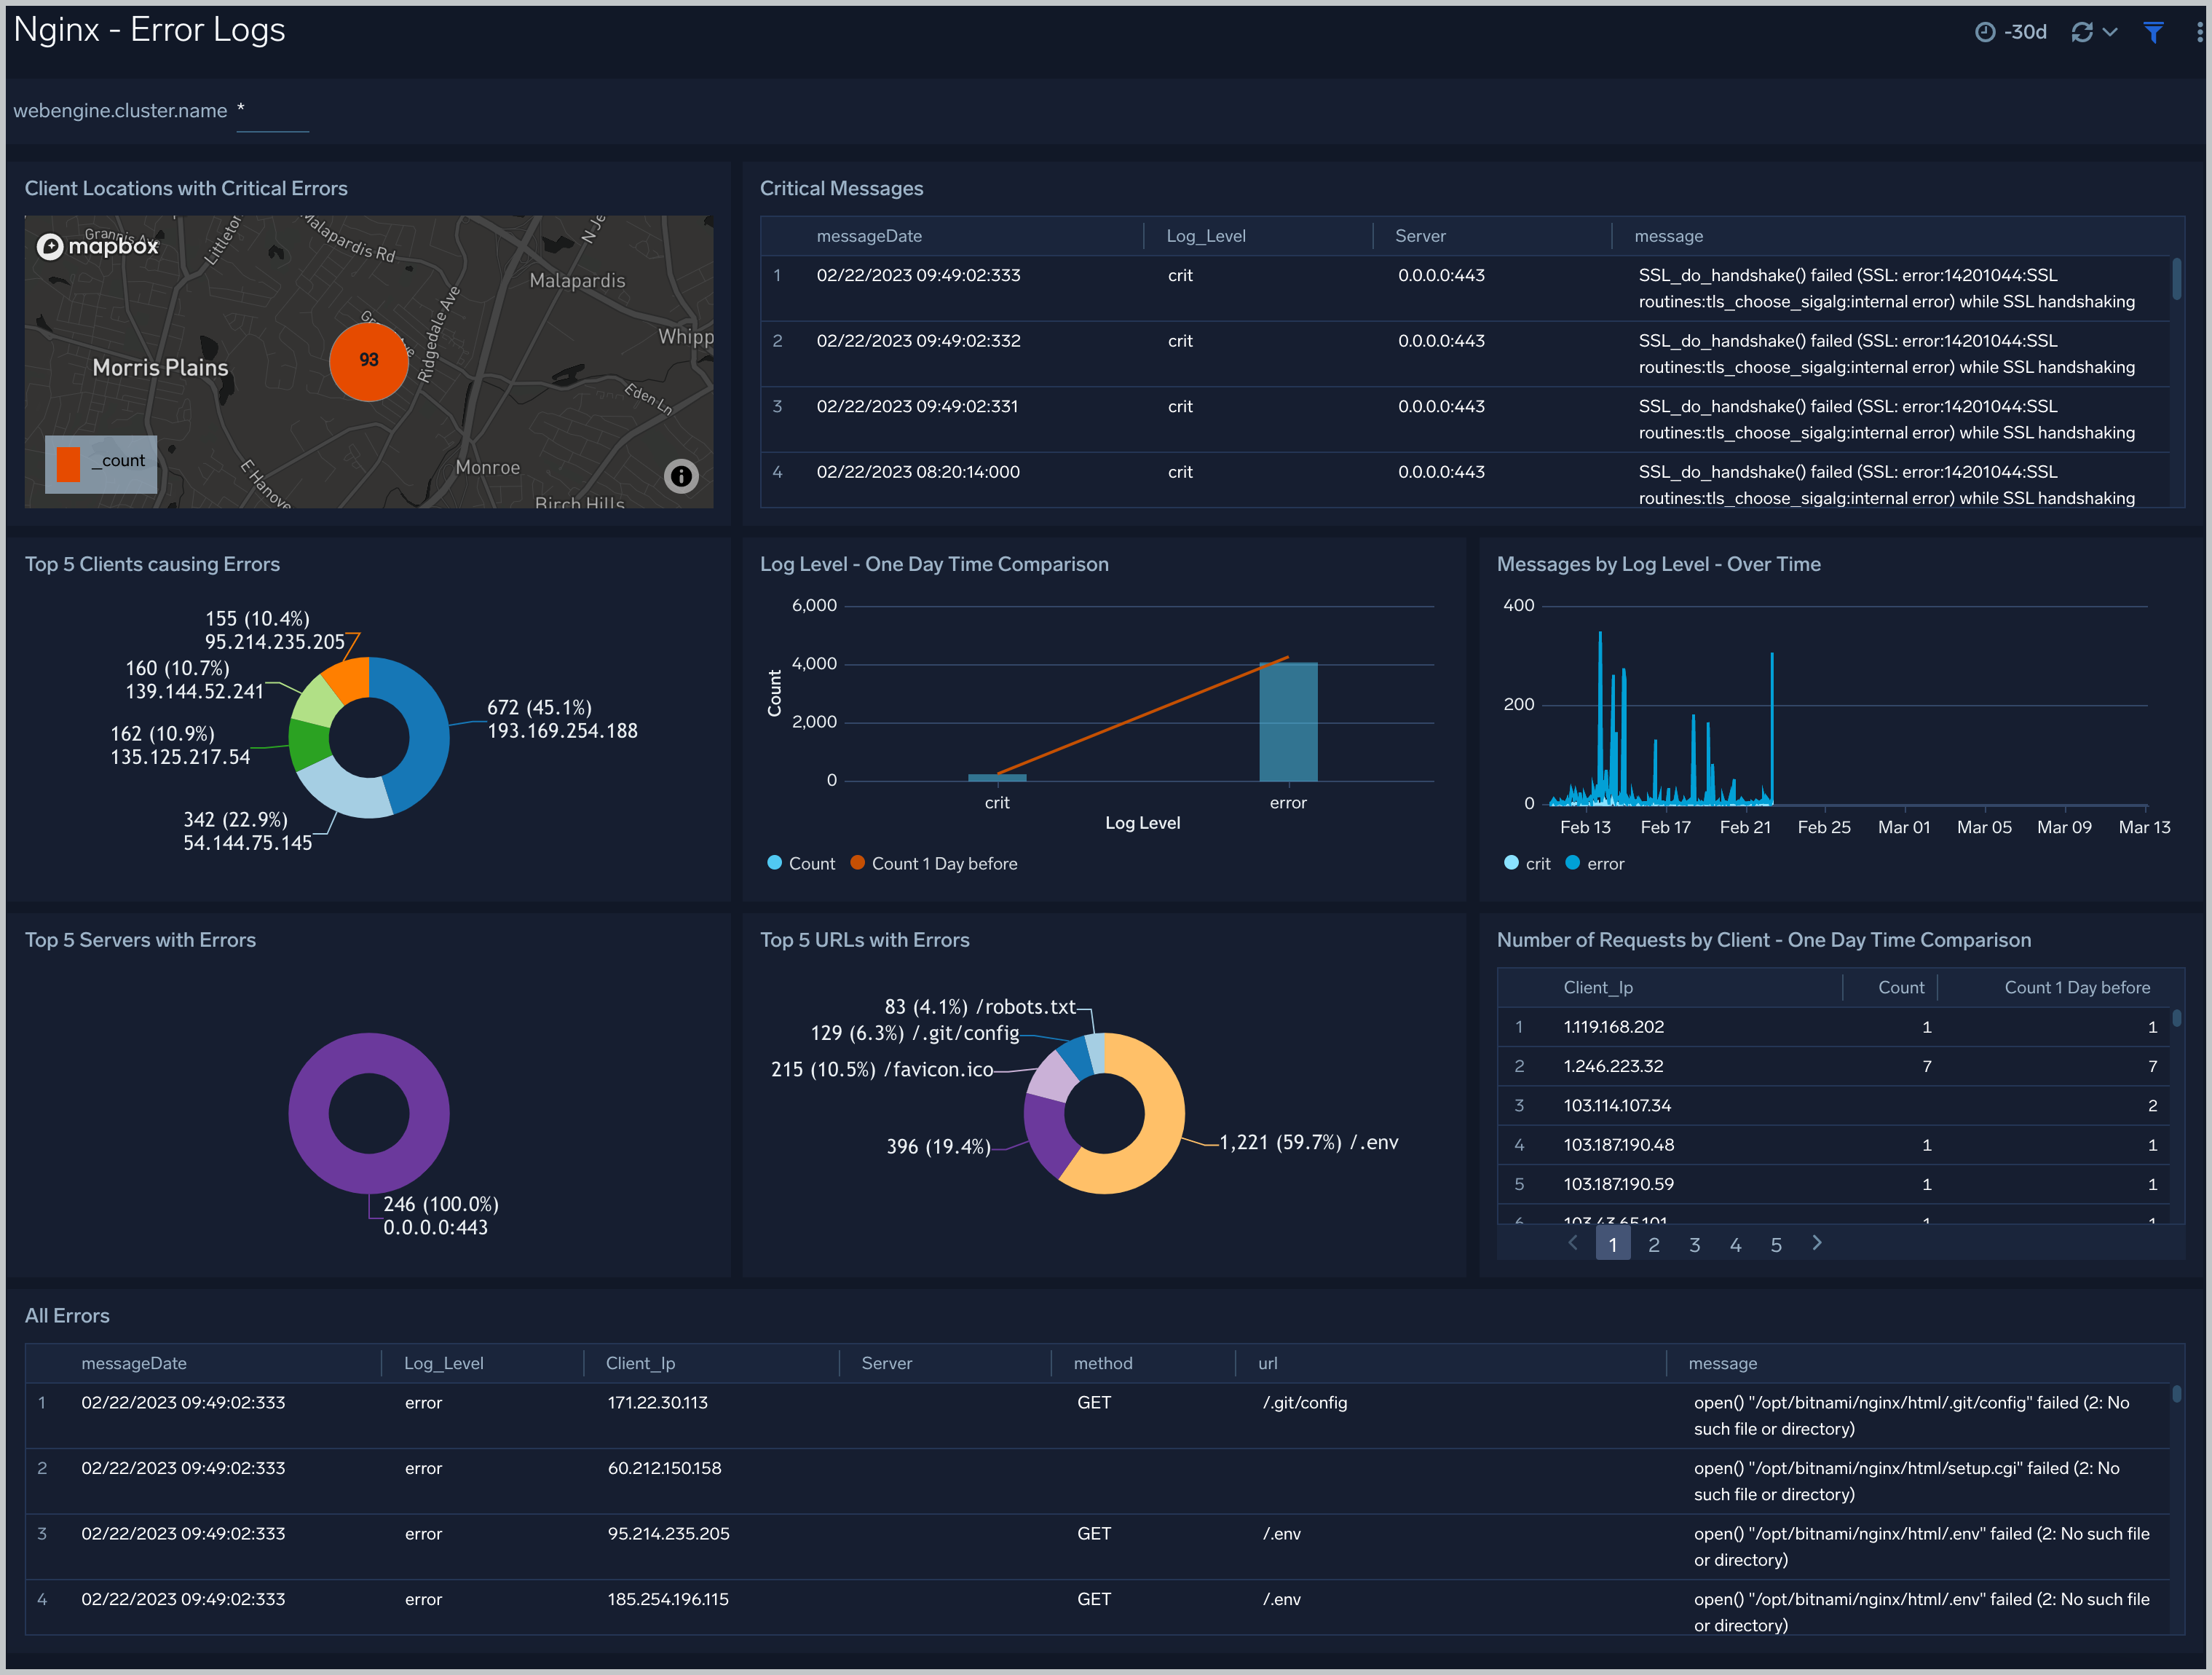Click the error bar in Log Level chart

point(1288,722)
